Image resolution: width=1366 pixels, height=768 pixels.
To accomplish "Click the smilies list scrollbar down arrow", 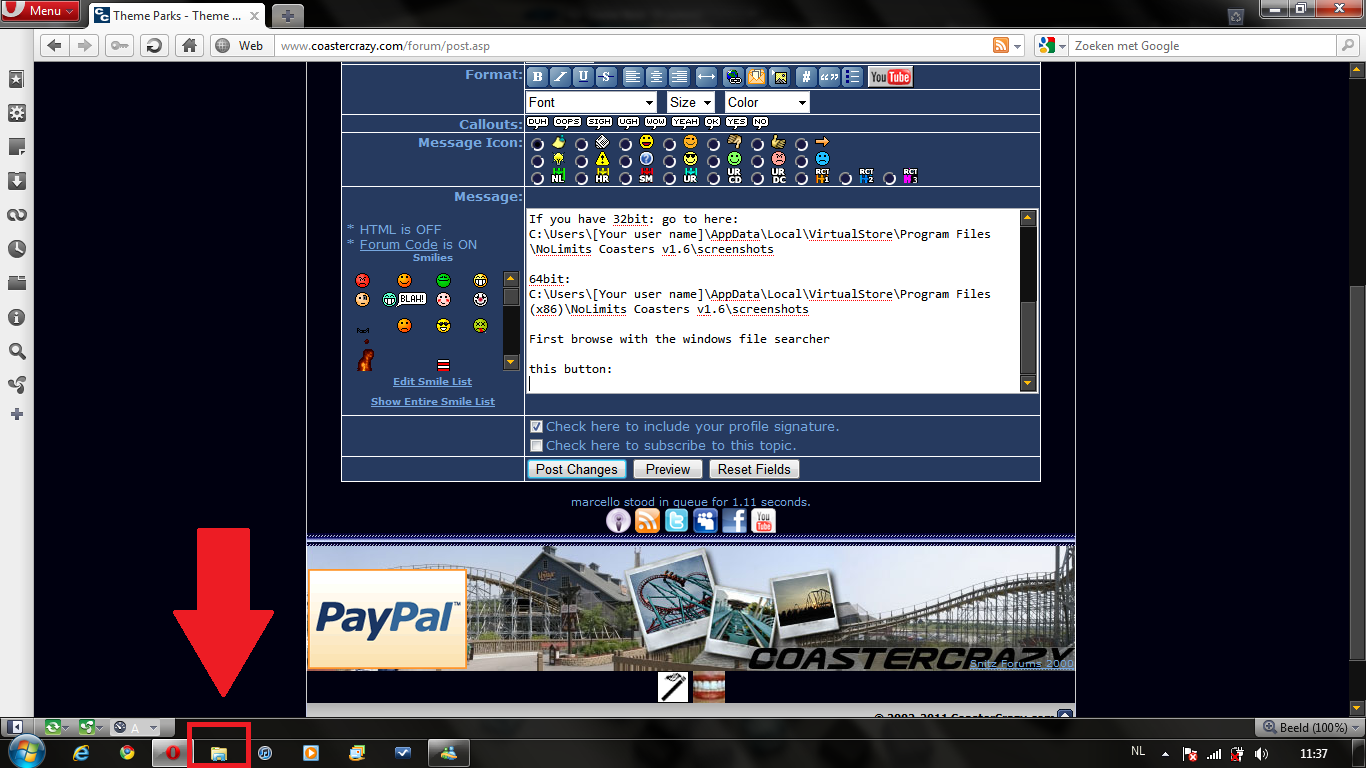I will tap(511, 362).
